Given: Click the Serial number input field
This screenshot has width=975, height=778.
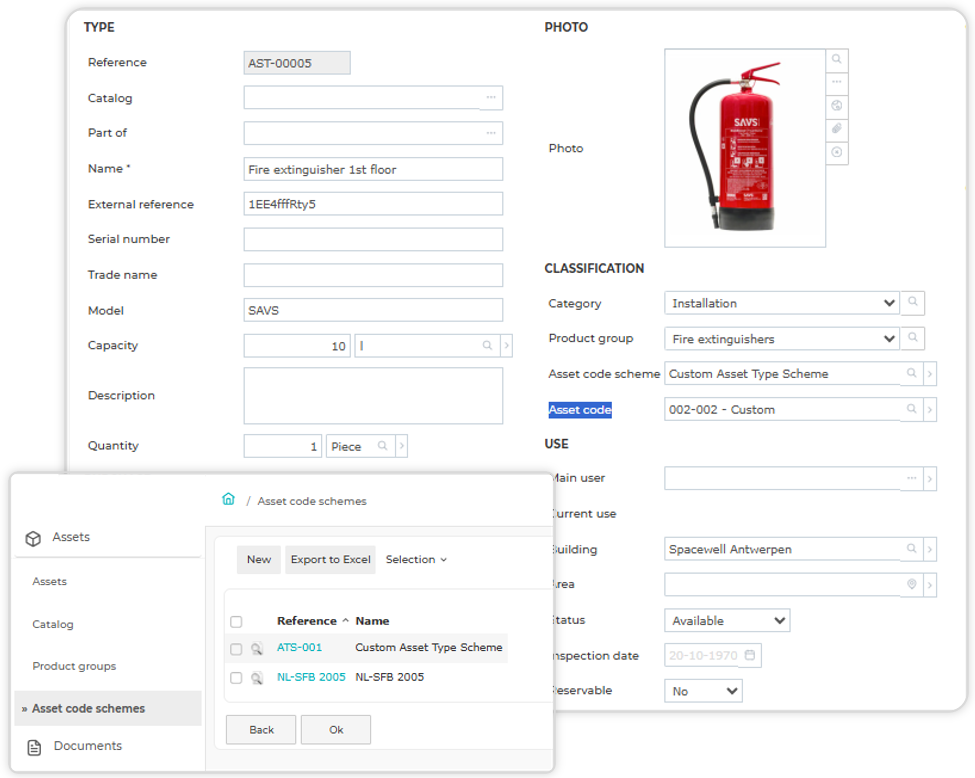Looking at the screenshot, I should (x=373, y=239).
